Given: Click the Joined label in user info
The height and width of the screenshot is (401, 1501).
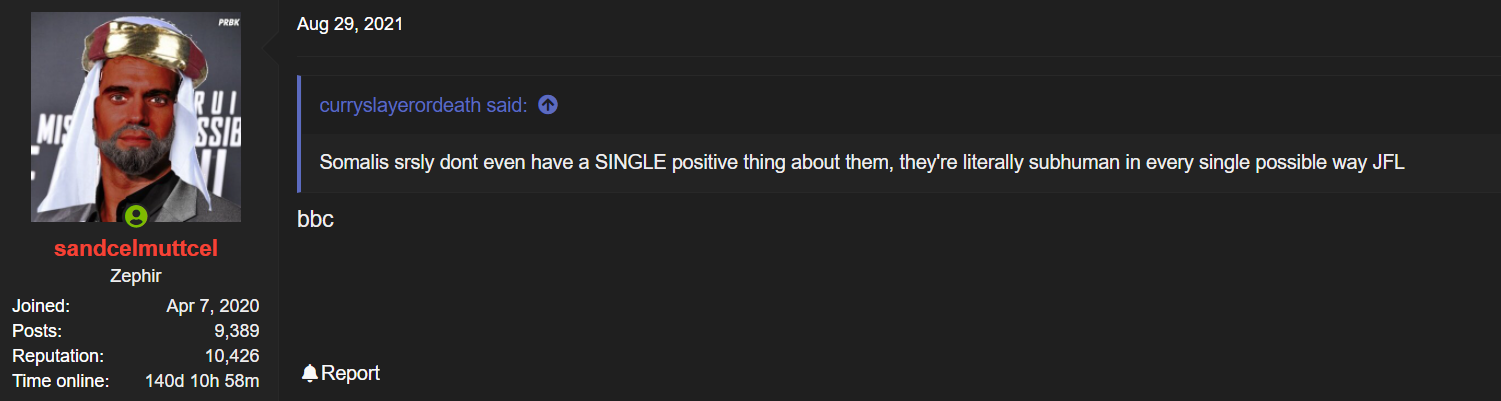Looking at the screenshot, I should coord(41,306).
